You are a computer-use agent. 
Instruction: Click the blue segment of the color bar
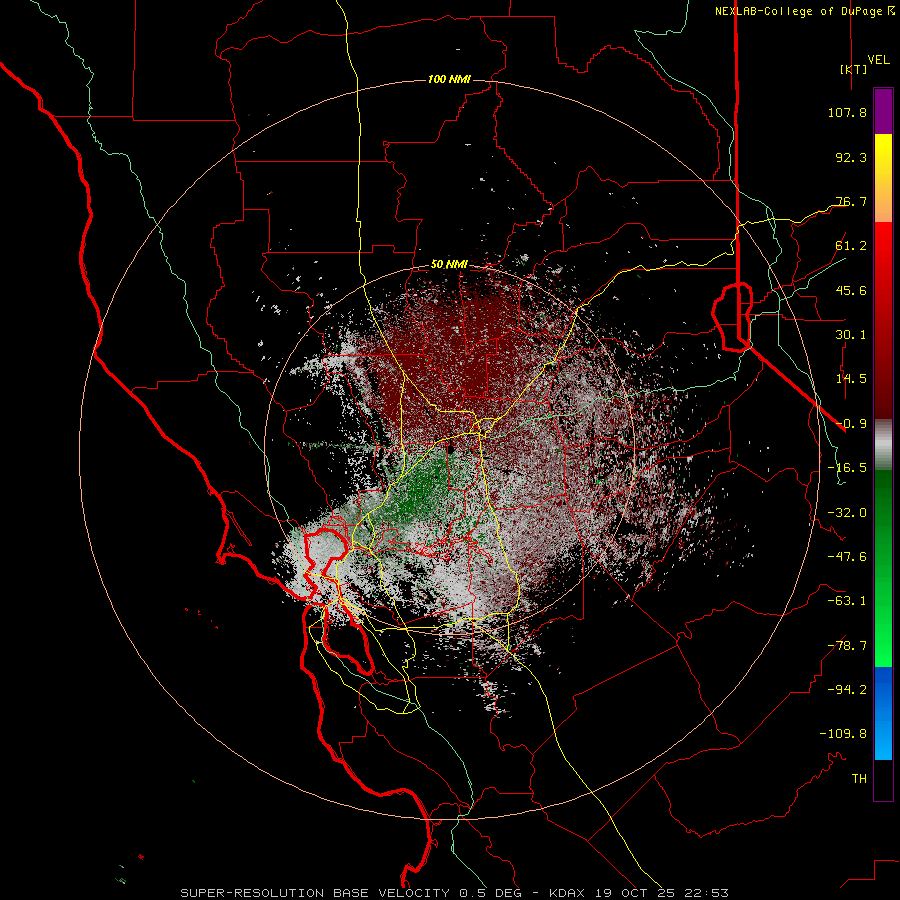pyautogui.click(x=883, y=713)
